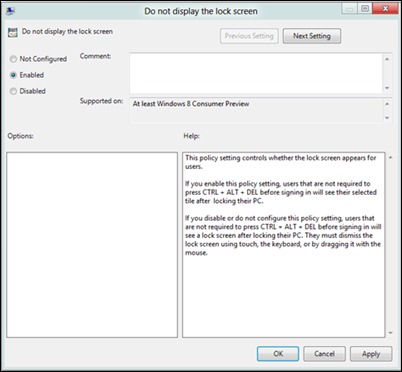Click the Previous Setting button
The height and width of the screenshot is (372, 402).
pyautogui.click(x=249, y=36)
